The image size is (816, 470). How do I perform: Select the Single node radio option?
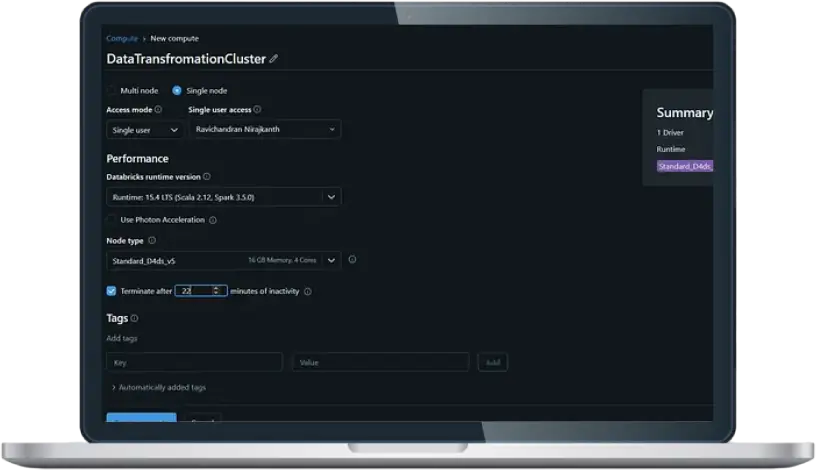click(x=177, y=91)
